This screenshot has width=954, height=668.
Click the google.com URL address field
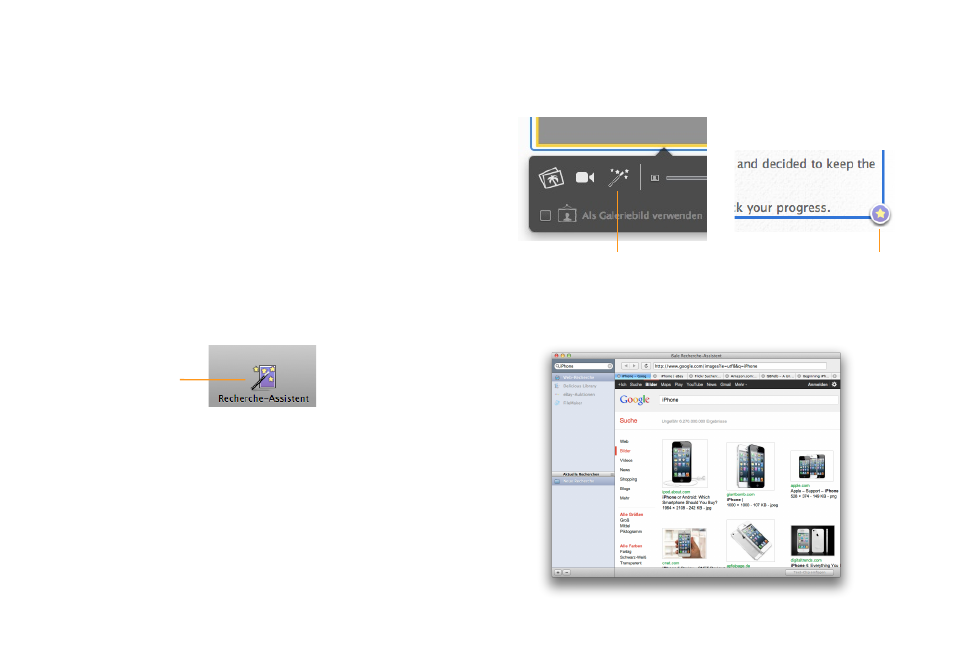[739, 366]
